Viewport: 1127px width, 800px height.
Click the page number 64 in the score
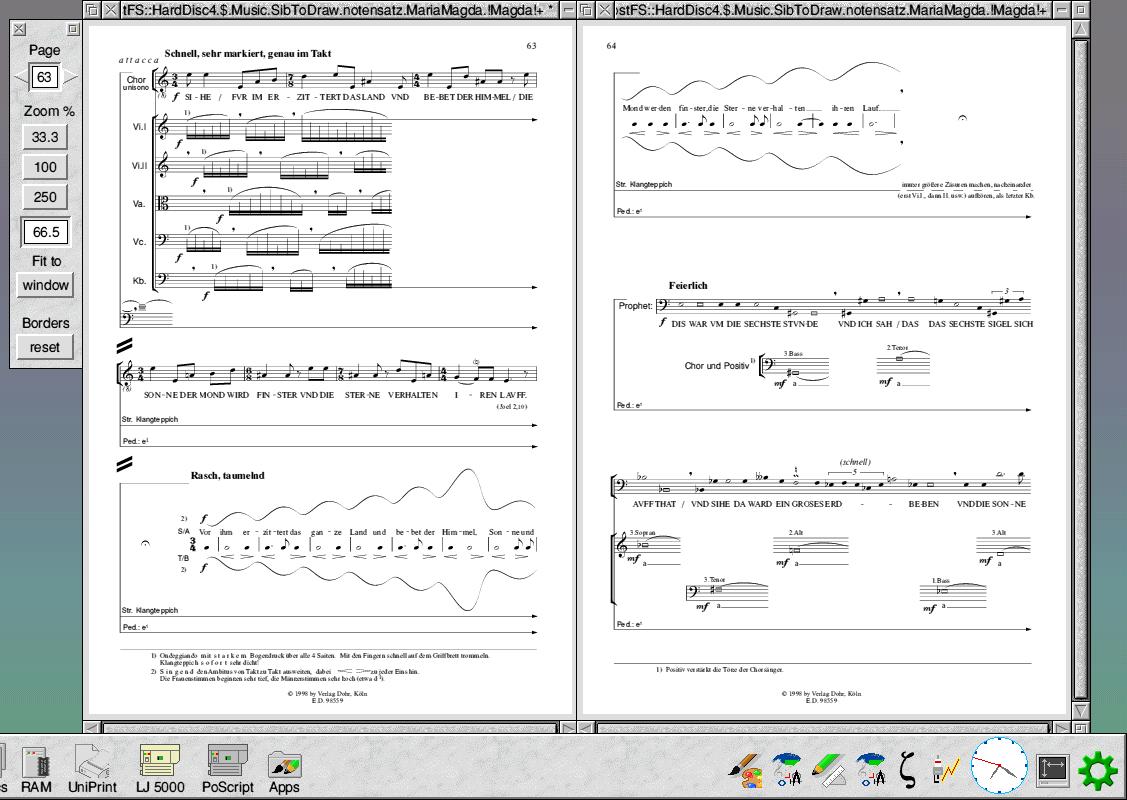pyautogui.click(x=611, y=45)
